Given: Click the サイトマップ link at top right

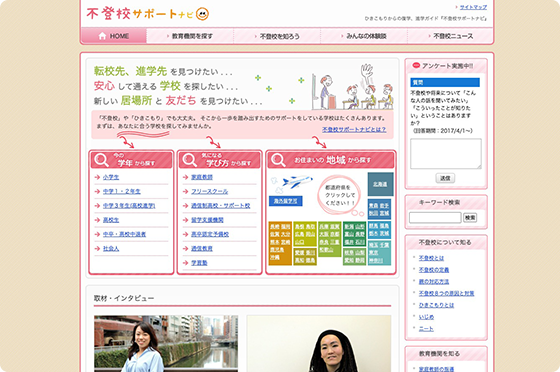Looking at the screenshot, I should pos(473,7).
